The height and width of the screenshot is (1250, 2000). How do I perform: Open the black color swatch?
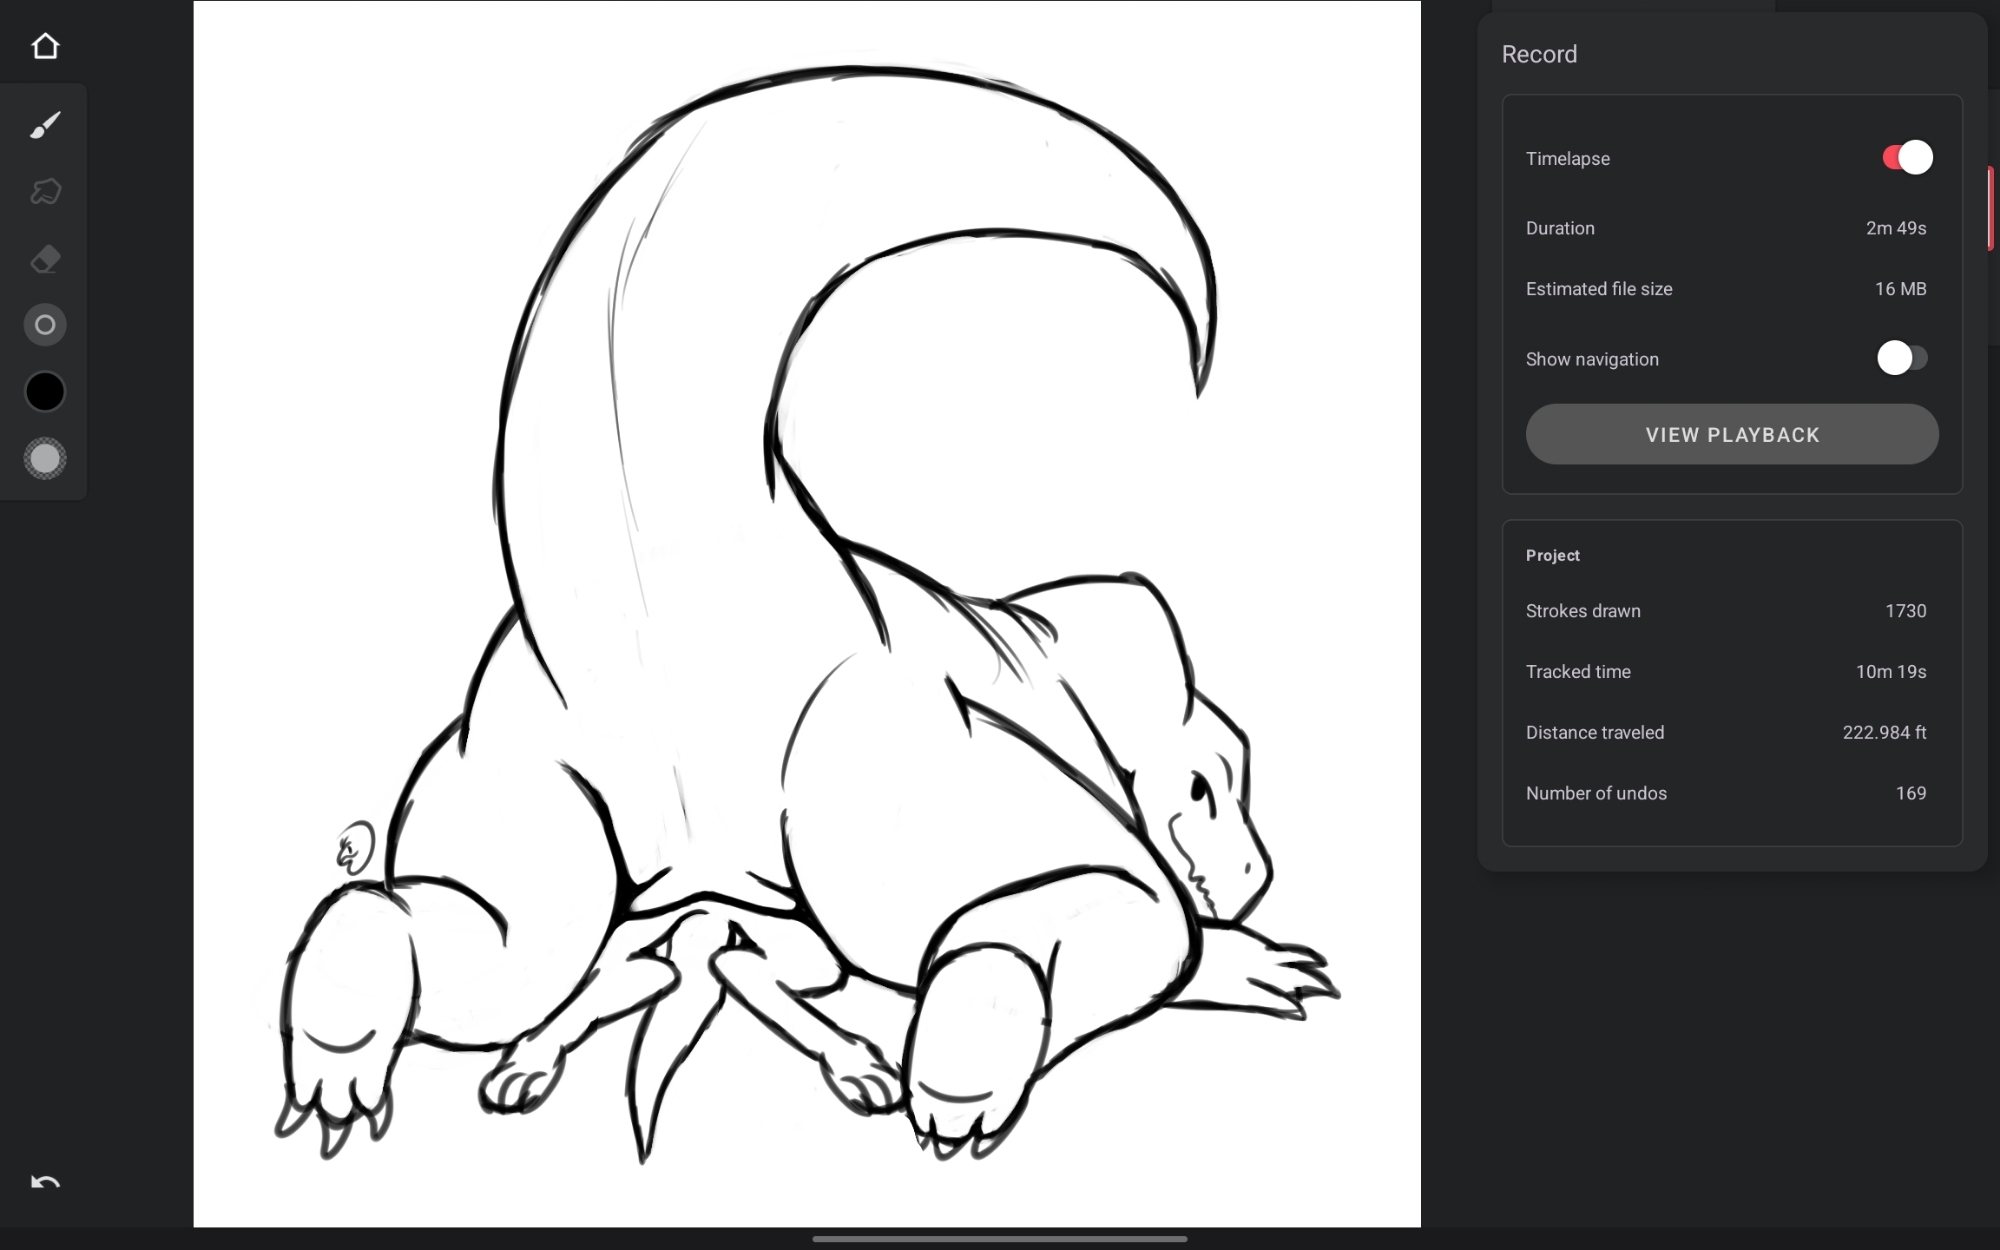point(45,392)
